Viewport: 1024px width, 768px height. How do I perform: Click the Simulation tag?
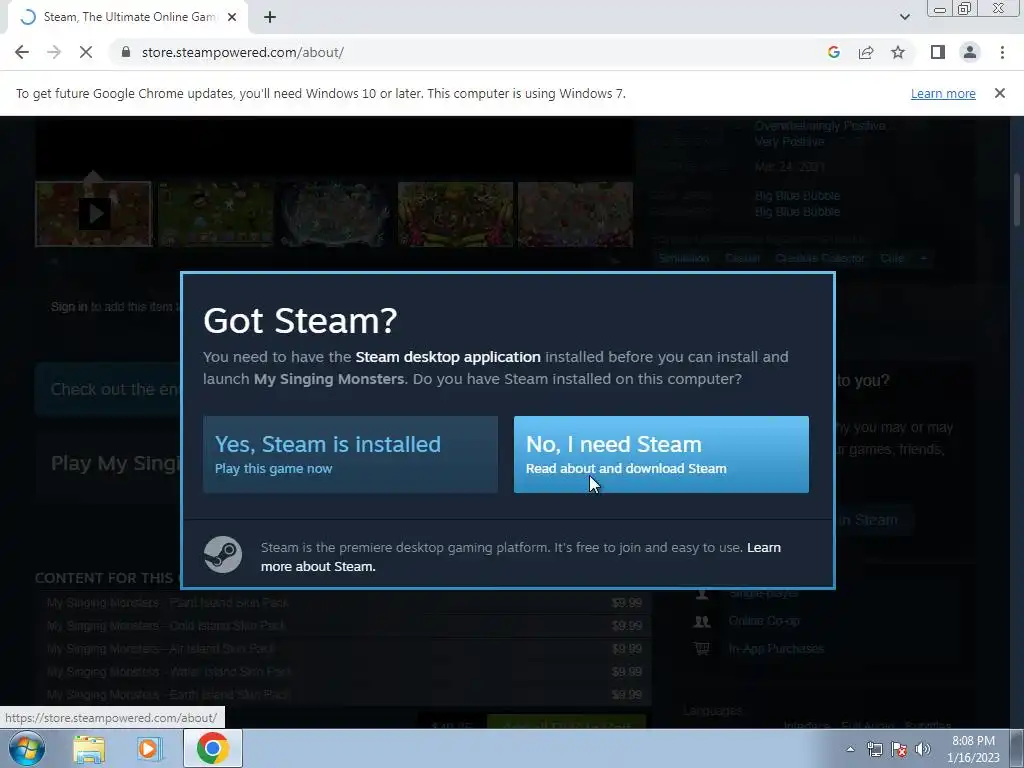tap(684, 258)
